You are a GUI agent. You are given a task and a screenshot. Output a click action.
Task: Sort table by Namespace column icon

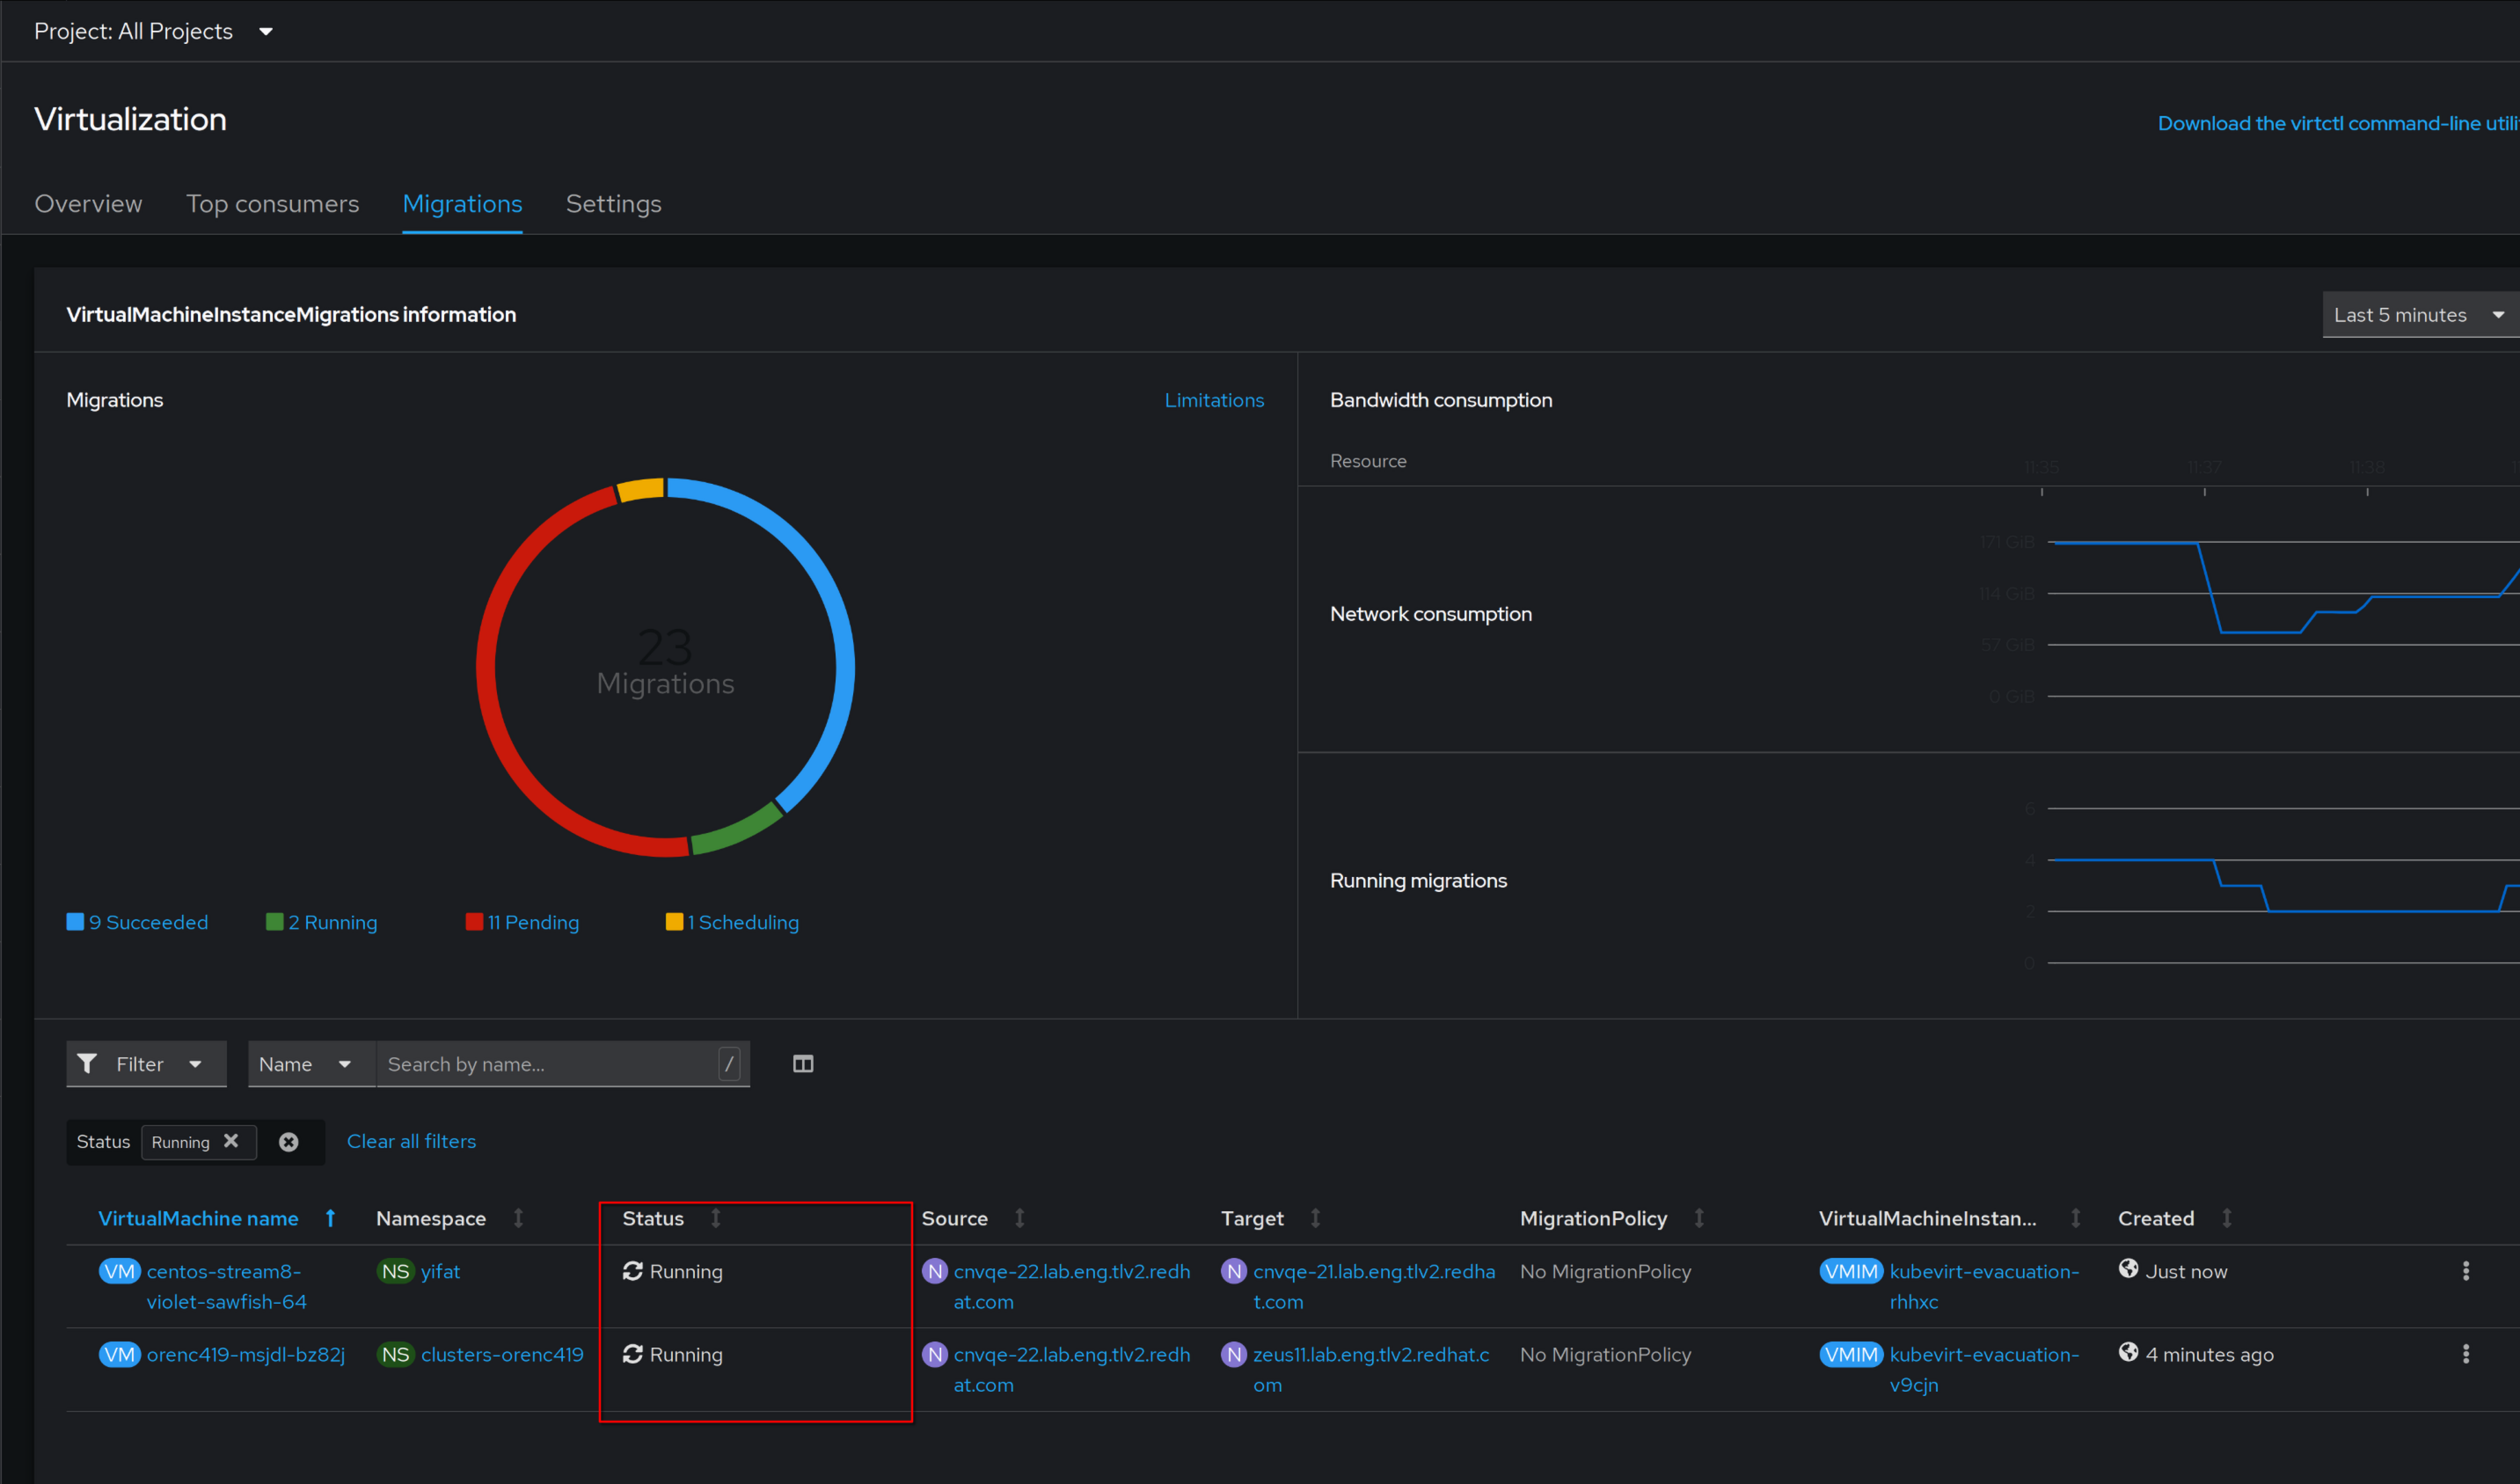click(518, 1218)
